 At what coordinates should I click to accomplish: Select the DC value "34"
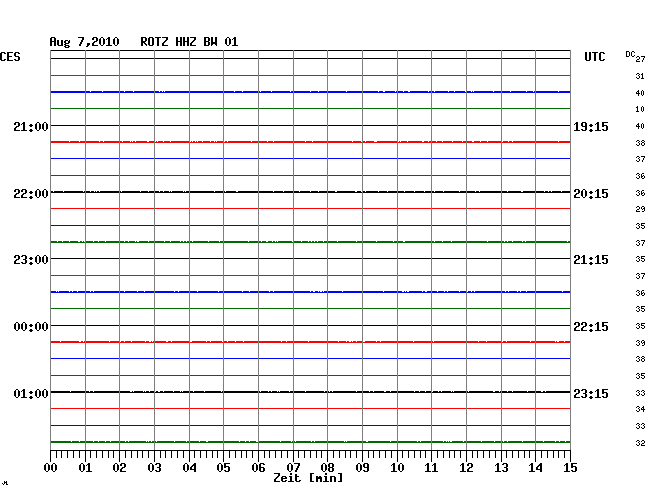coord(640,409)
